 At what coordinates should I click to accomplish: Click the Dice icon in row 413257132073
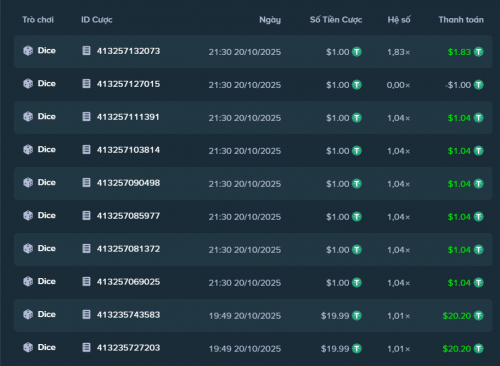28,51
